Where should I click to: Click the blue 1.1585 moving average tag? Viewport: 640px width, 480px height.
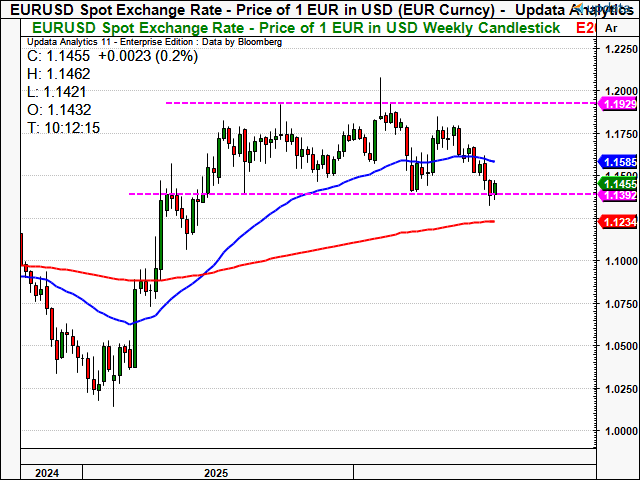(618, 162)
